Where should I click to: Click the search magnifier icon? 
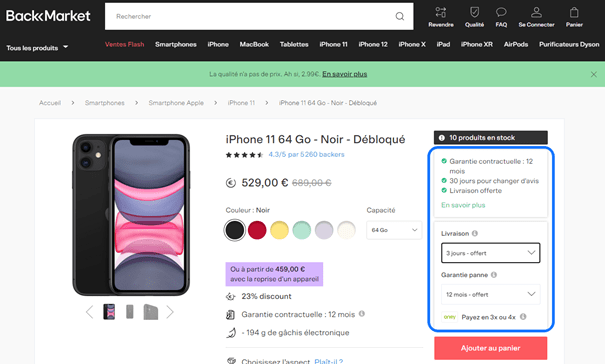click(400, 16)
